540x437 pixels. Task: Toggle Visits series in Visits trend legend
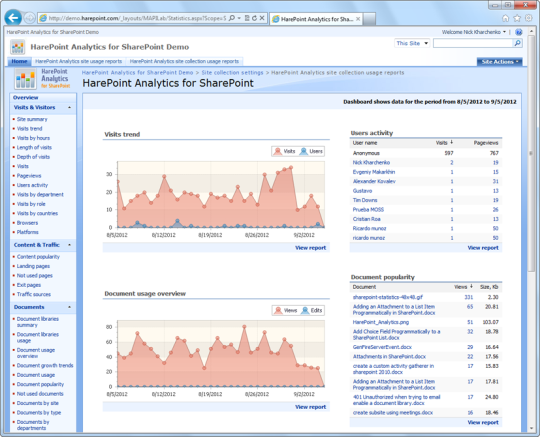(284, 151)
